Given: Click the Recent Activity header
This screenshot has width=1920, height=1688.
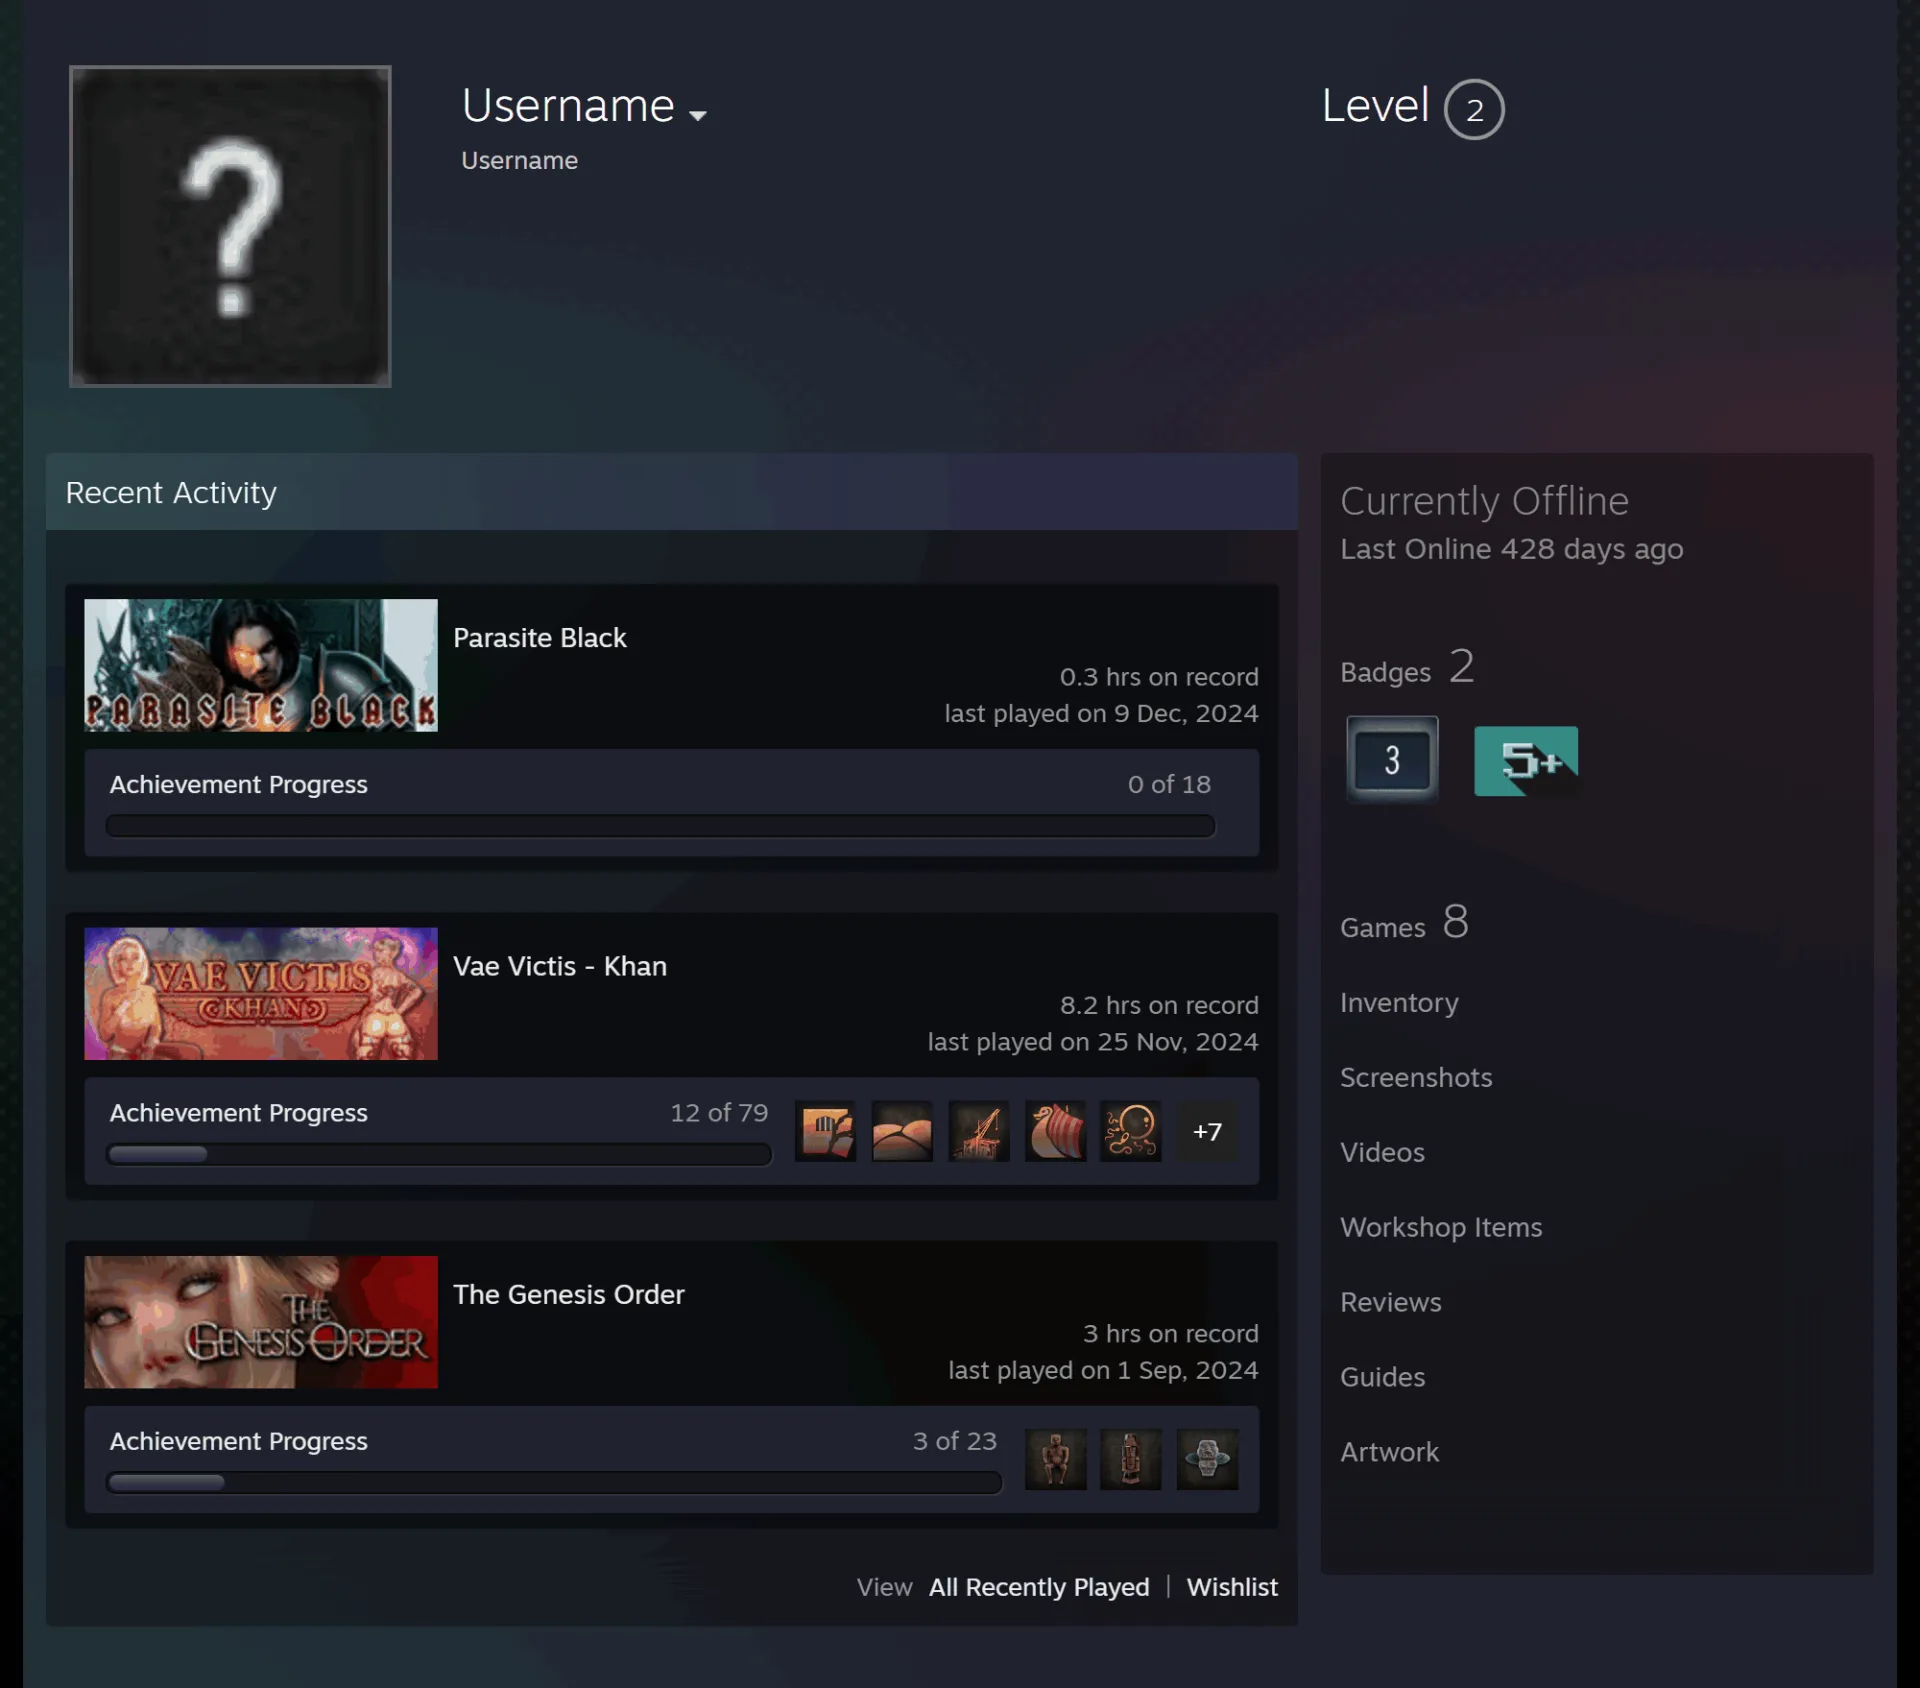Looking at the screenshot, I should 672,492.
